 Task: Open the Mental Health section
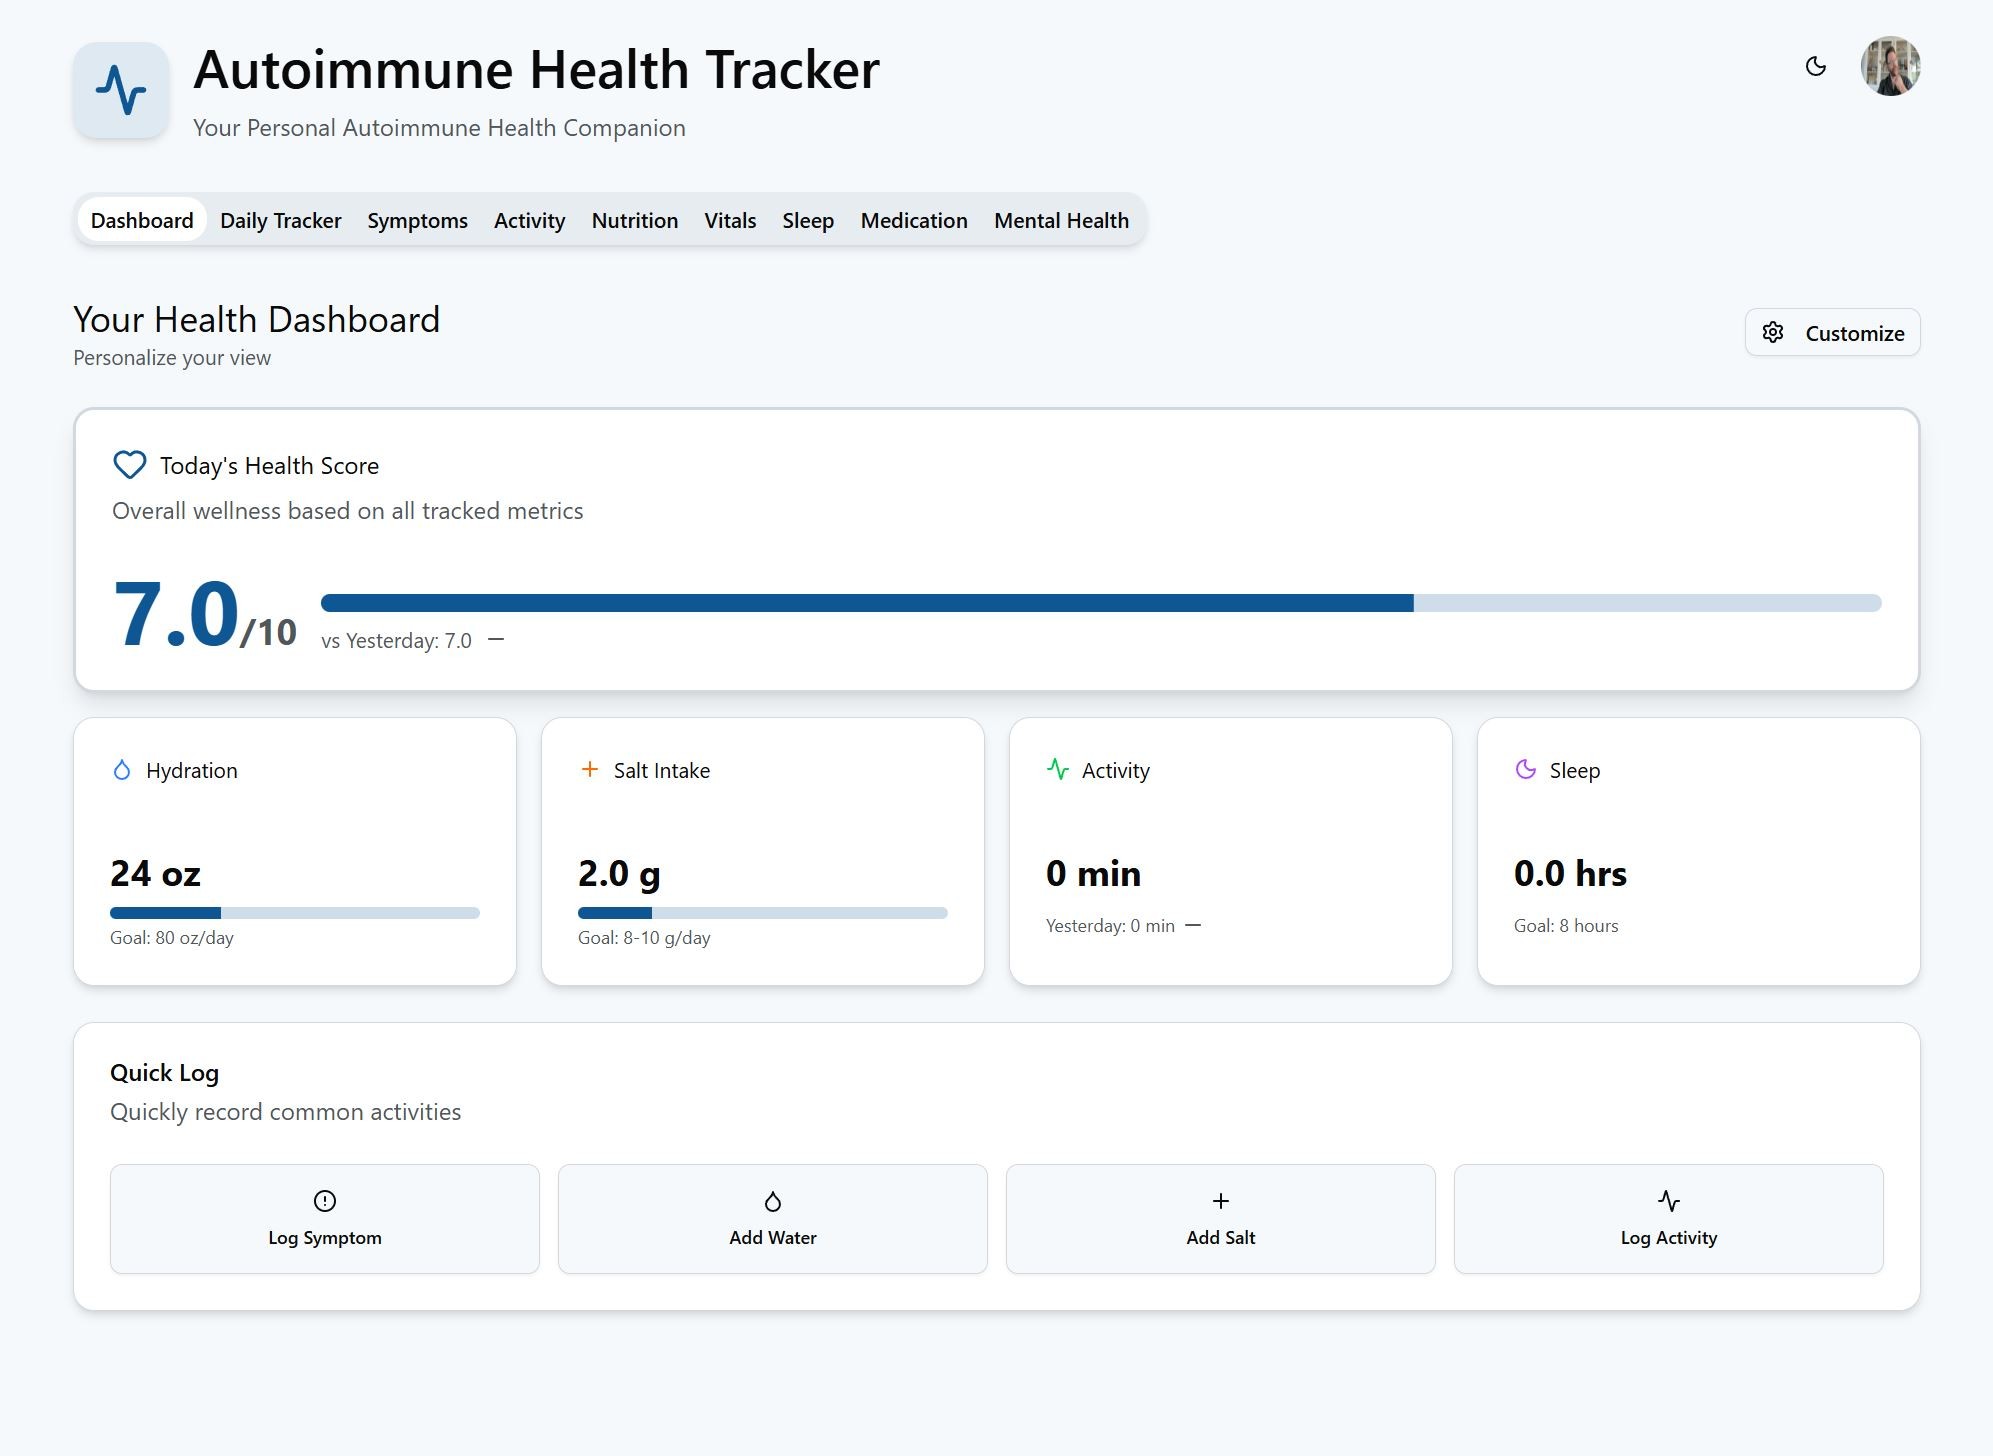coord(1061,220)
